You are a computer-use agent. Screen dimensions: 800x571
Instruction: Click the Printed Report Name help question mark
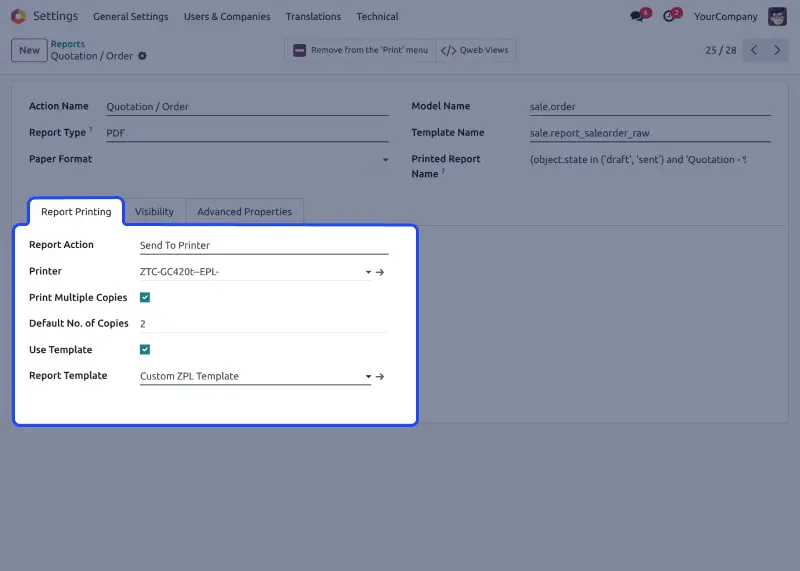443,171
